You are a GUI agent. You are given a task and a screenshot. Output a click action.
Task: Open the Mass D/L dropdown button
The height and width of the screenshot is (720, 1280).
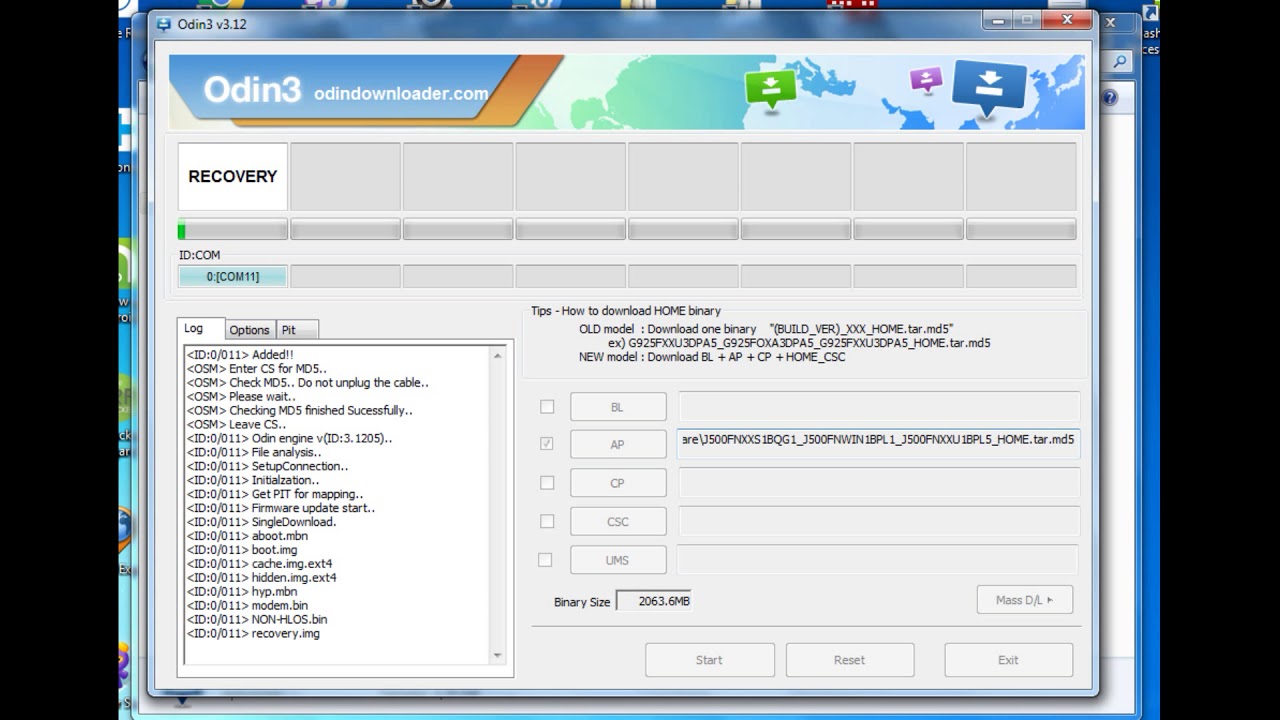[x=1024, y=600]
